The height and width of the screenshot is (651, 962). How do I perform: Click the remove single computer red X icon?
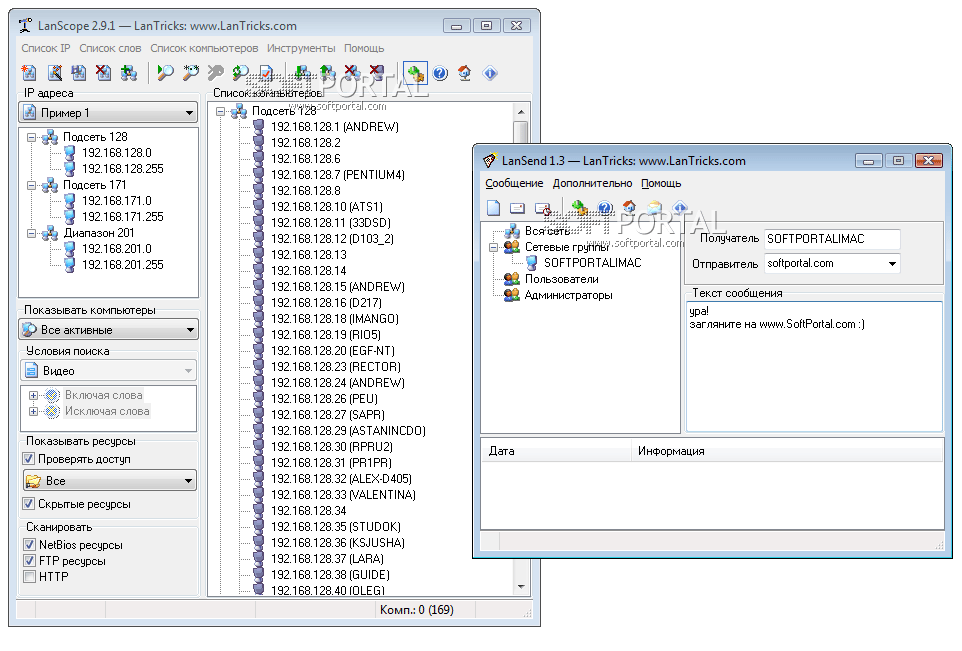[x=377, y=73]
